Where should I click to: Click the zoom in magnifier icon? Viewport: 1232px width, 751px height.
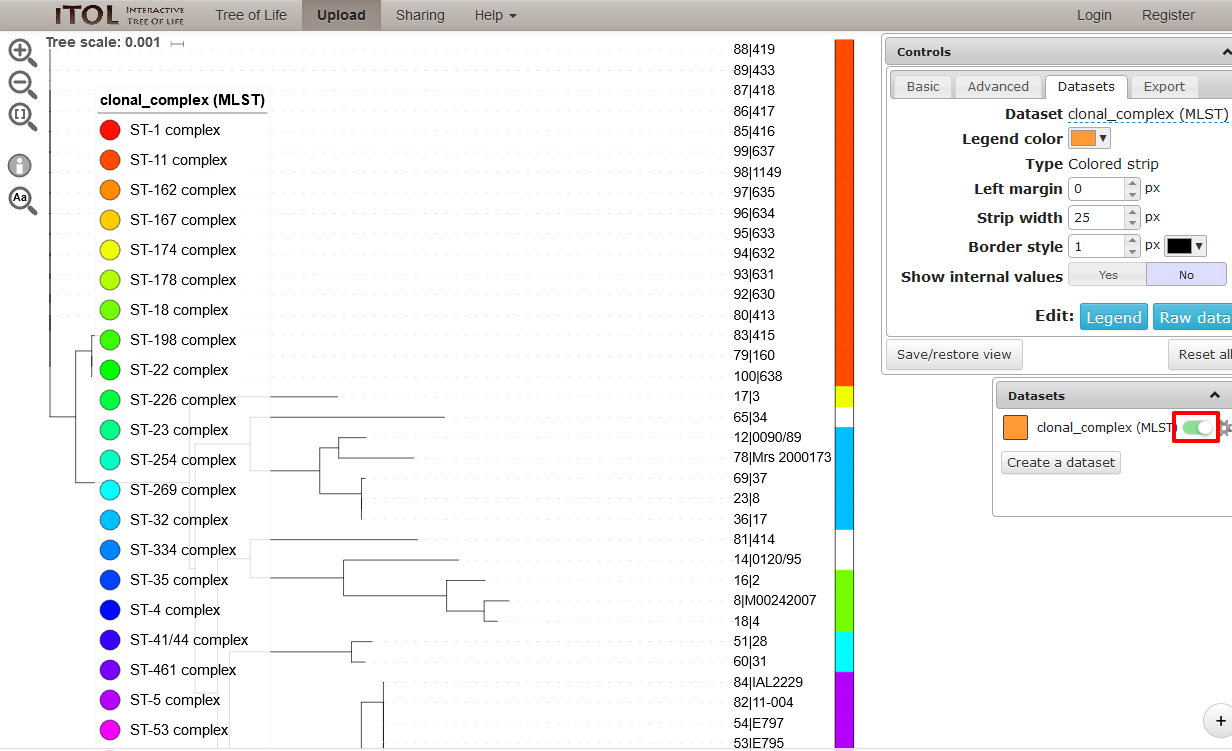22,53
